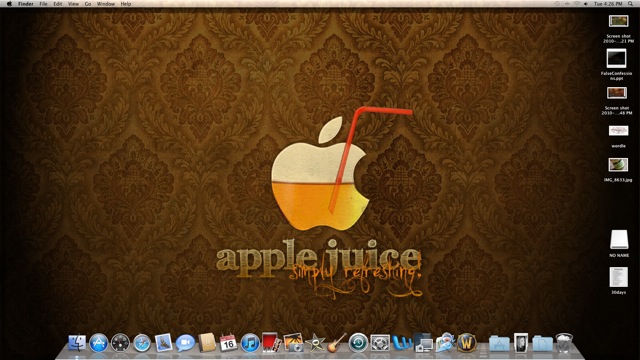Image resolution: width=640 pixels, height=360 pixels.
Task: Select the wordle desktop file
Action: pos(618,131)
